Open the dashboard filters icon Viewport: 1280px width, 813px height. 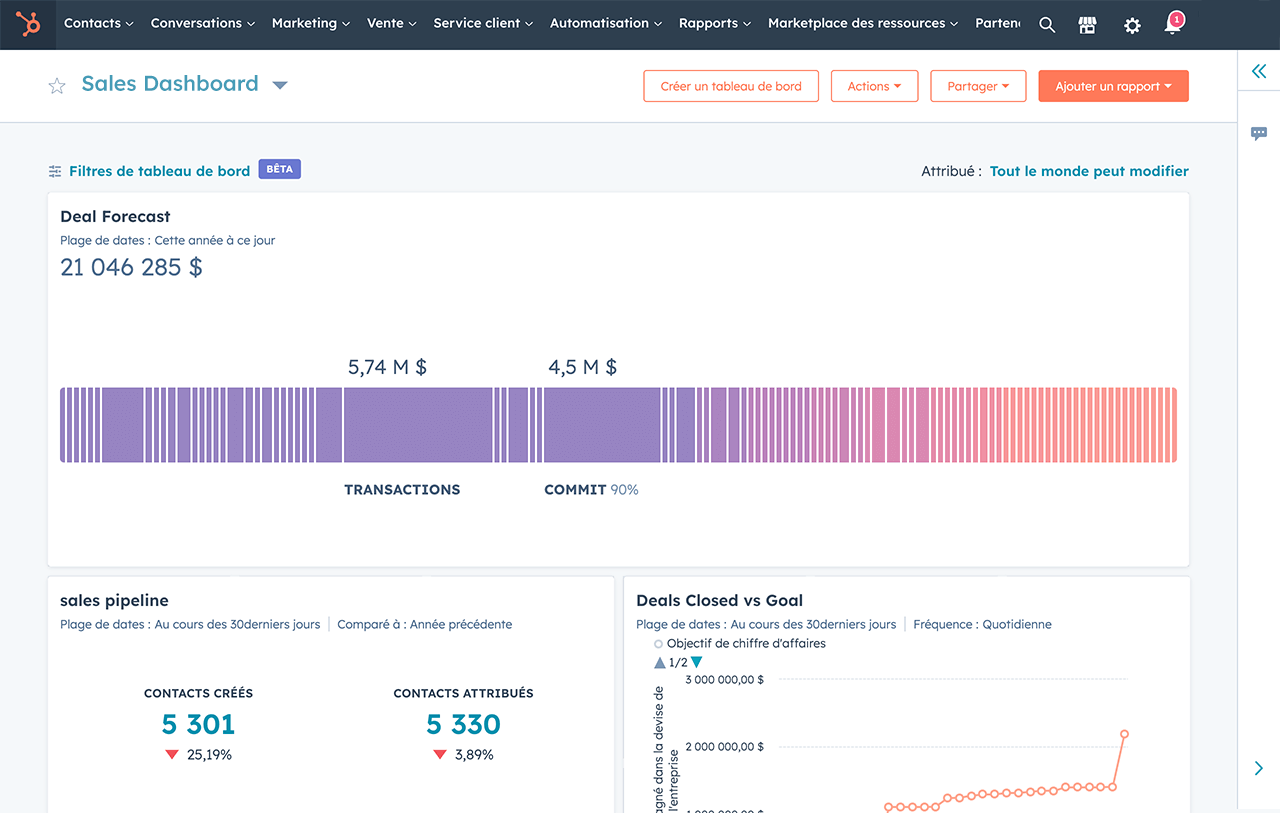[x=55, y=170]
